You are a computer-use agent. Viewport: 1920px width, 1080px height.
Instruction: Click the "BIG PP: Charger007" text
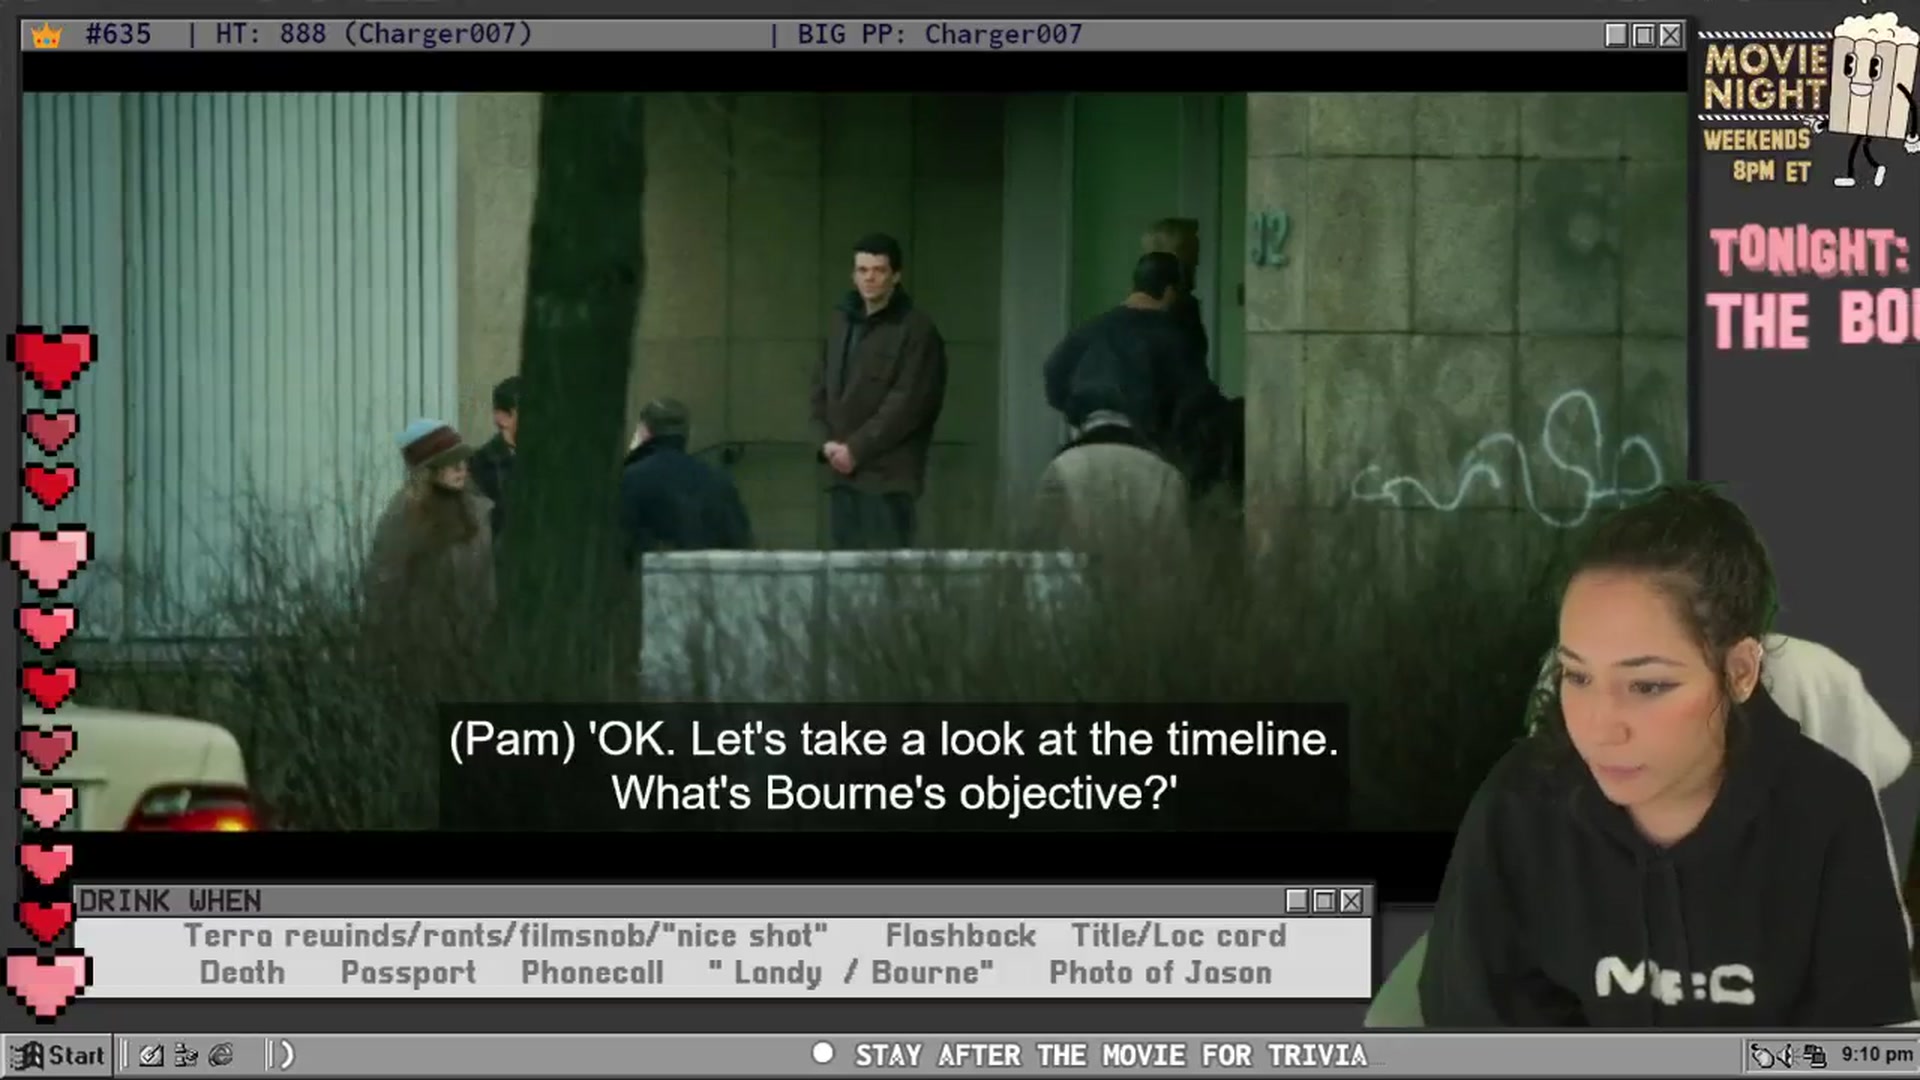939,34
